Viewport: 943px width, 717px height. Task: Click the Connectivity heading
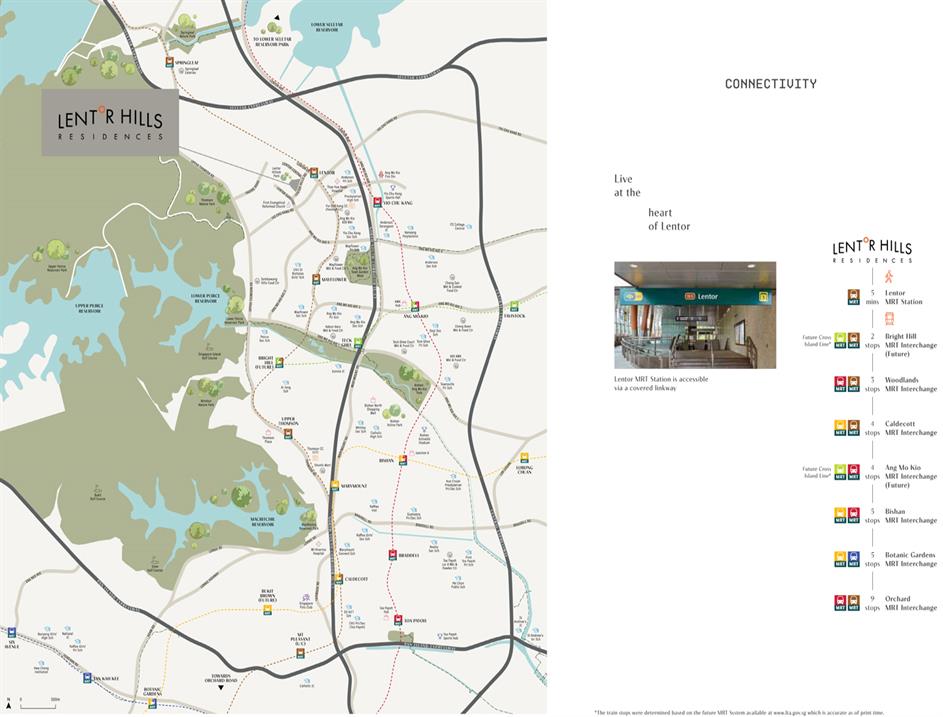coord(770,84)
